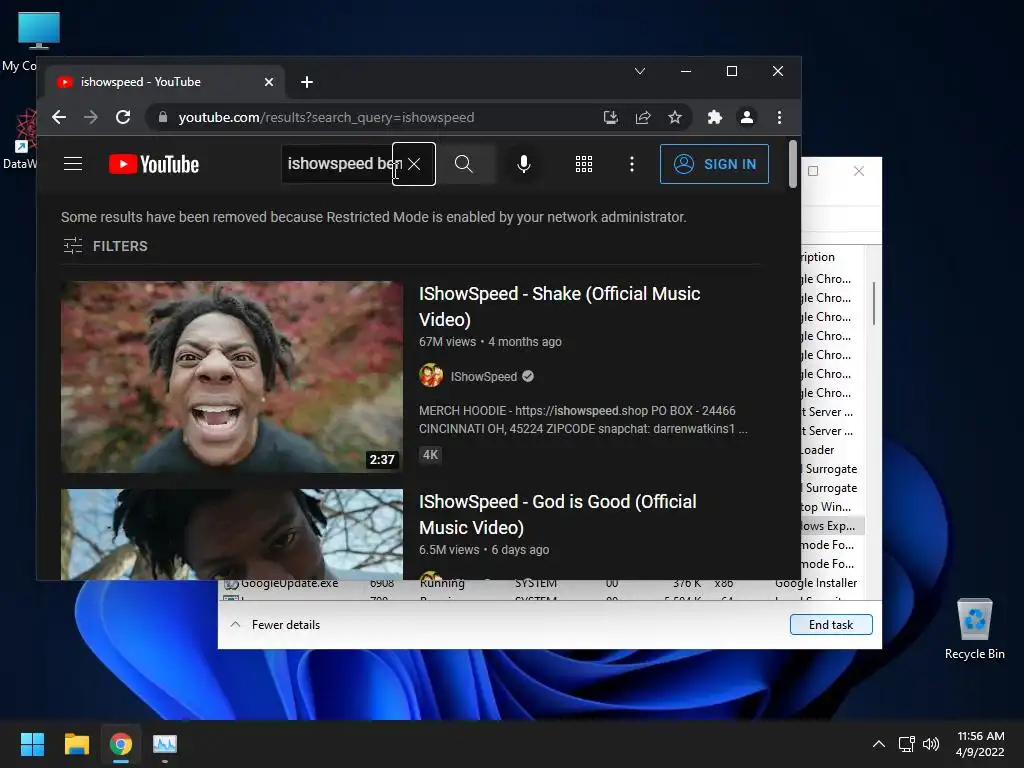Click the padlock site info icon
Screen dimensions: 1024x768
163,118
